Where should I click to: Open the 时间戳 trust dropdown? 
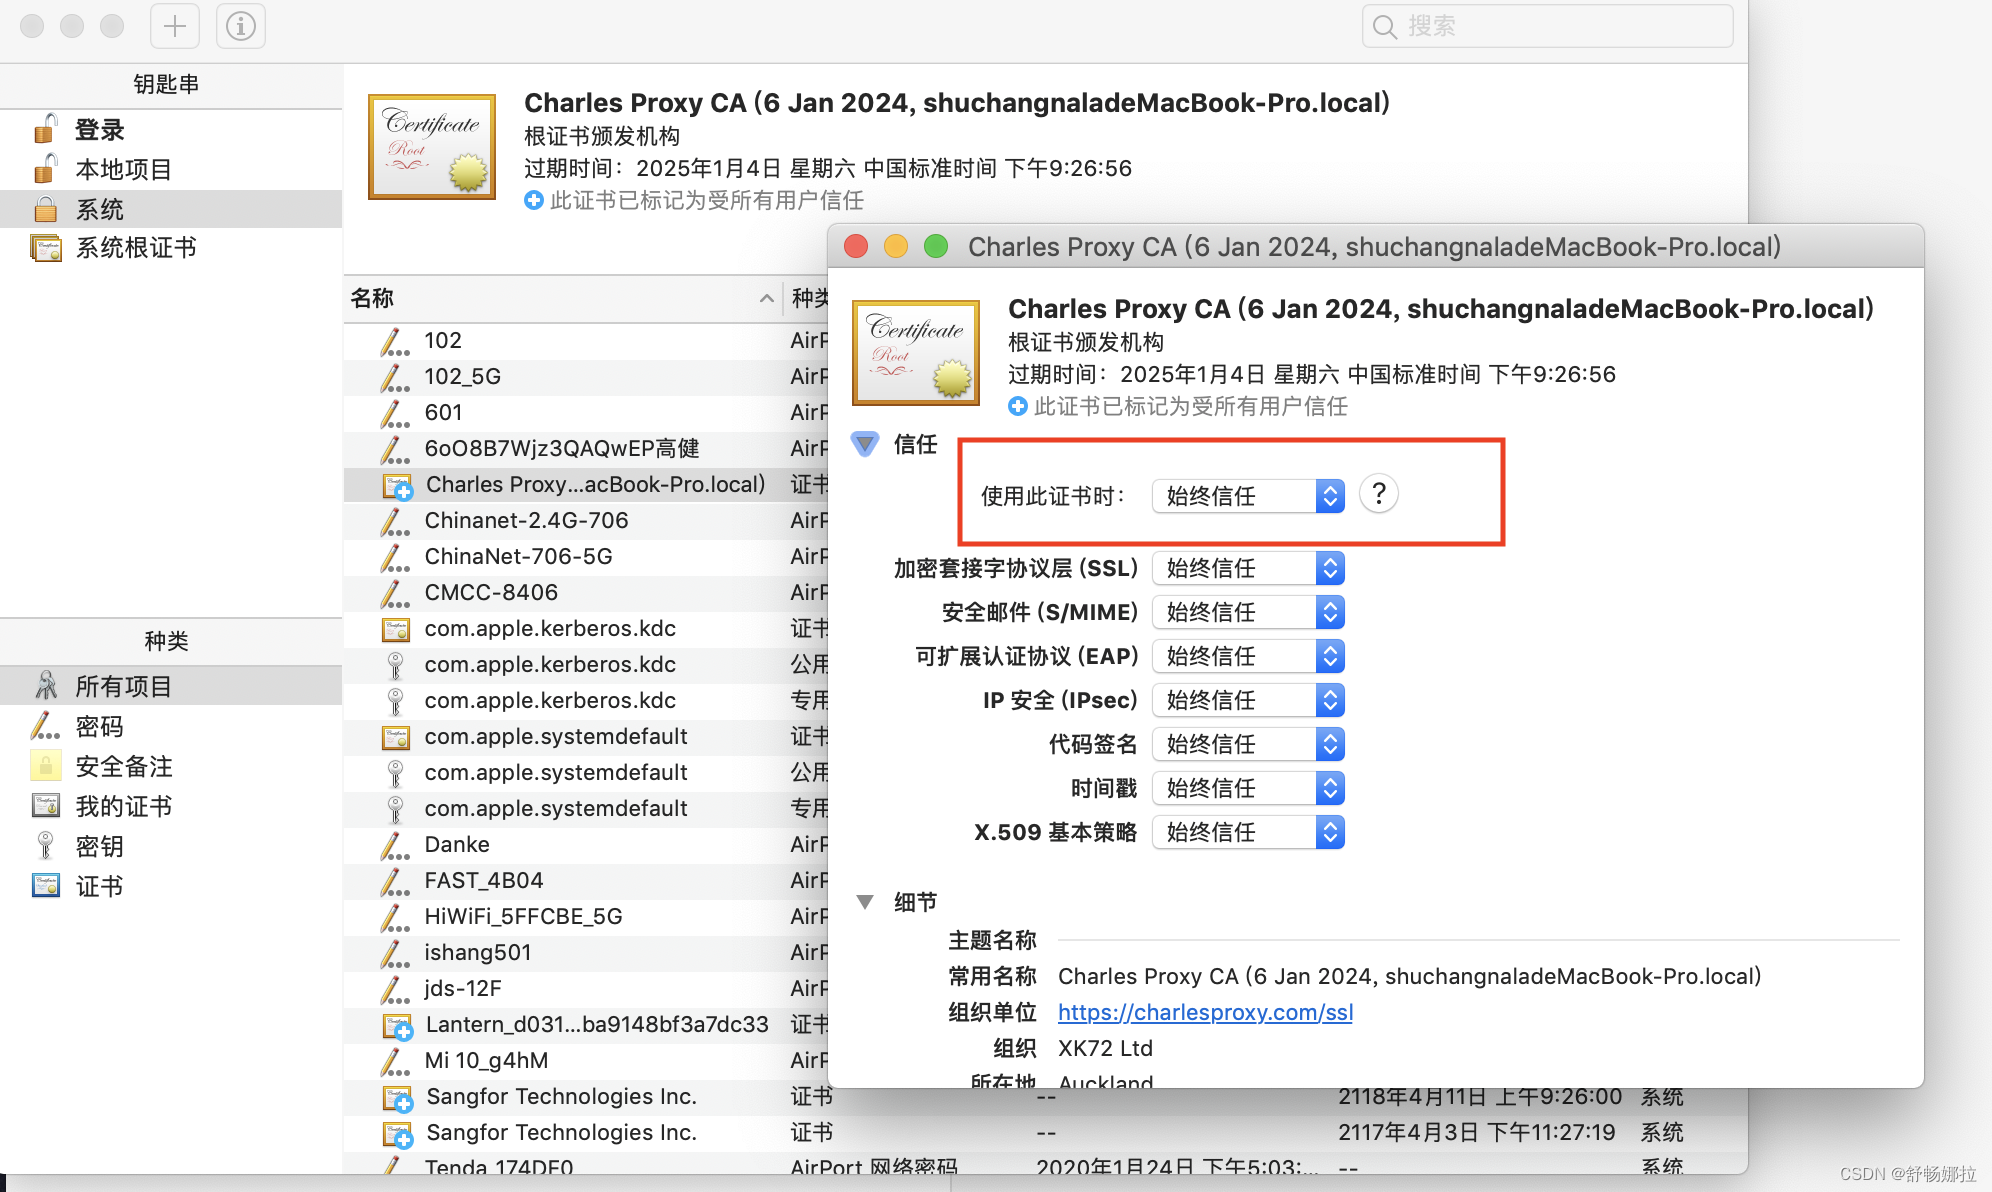(1248, 788)
